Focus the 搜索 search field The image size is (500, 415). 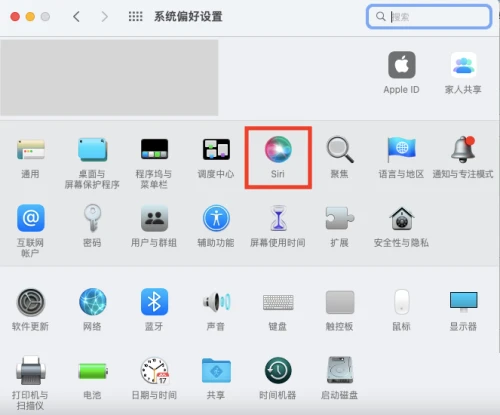[x=429, y=16]
